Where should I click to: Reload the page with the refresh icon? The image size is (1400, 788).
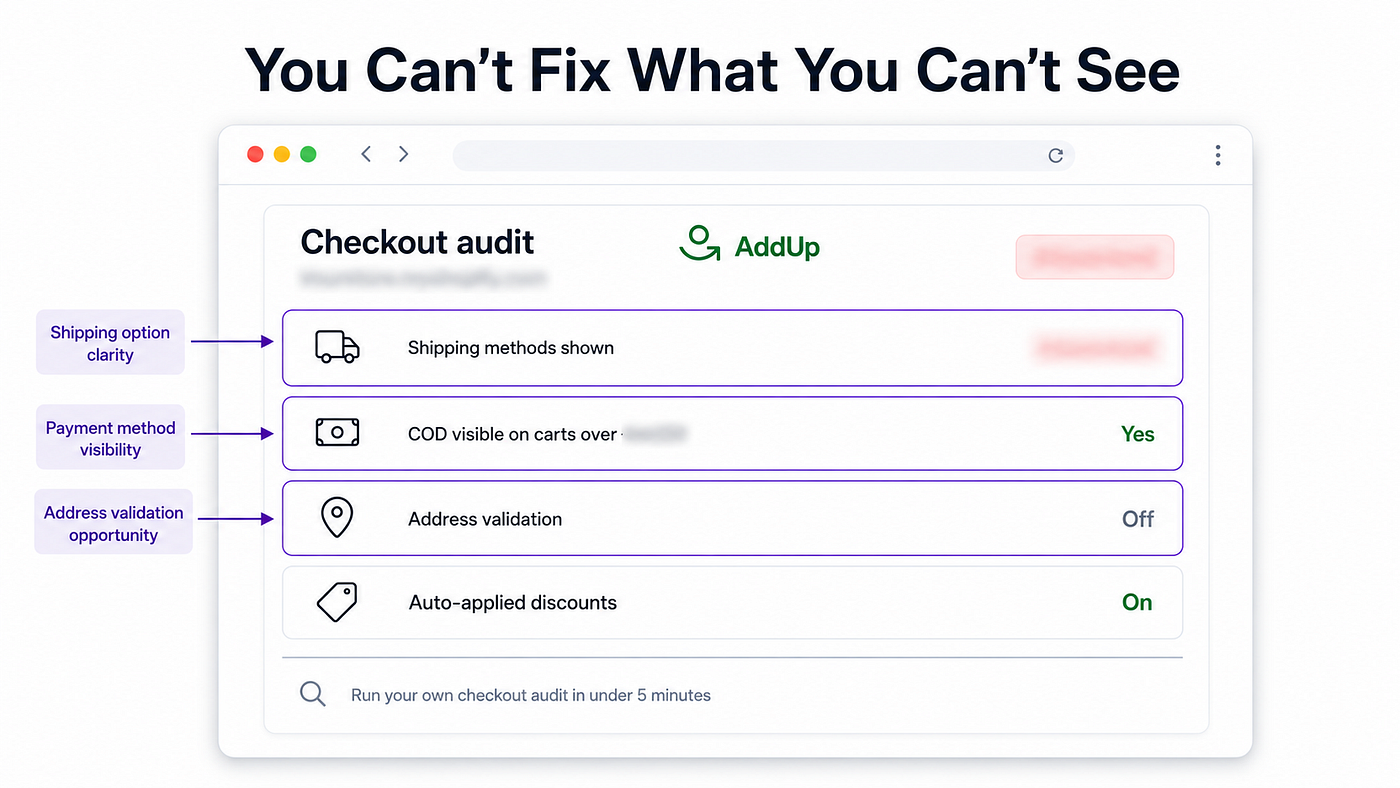(1055, 155)
